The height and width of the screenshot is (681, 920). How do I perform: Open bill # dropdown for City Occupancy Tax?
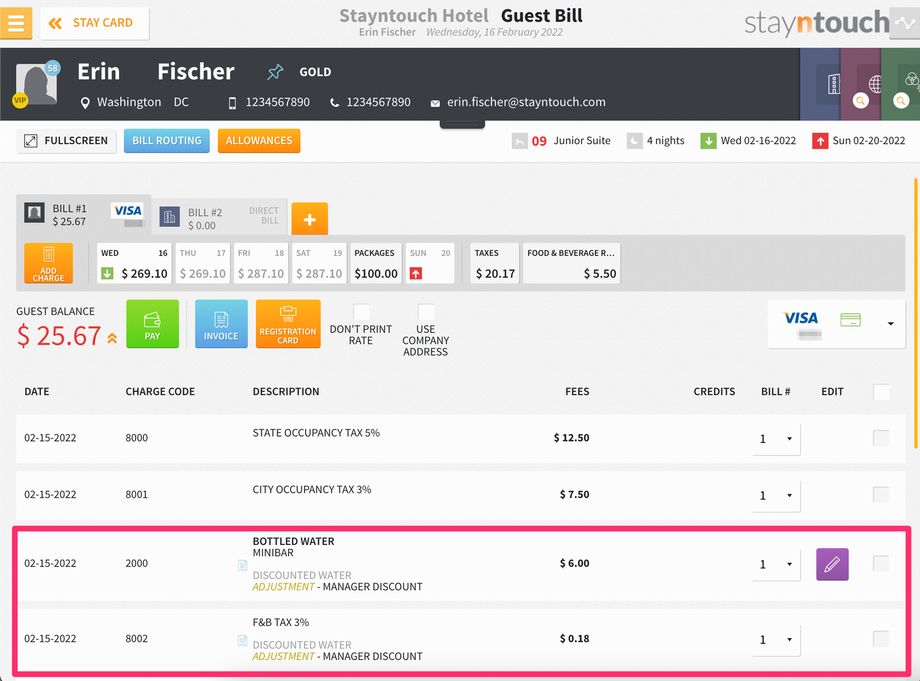point(776,496)
